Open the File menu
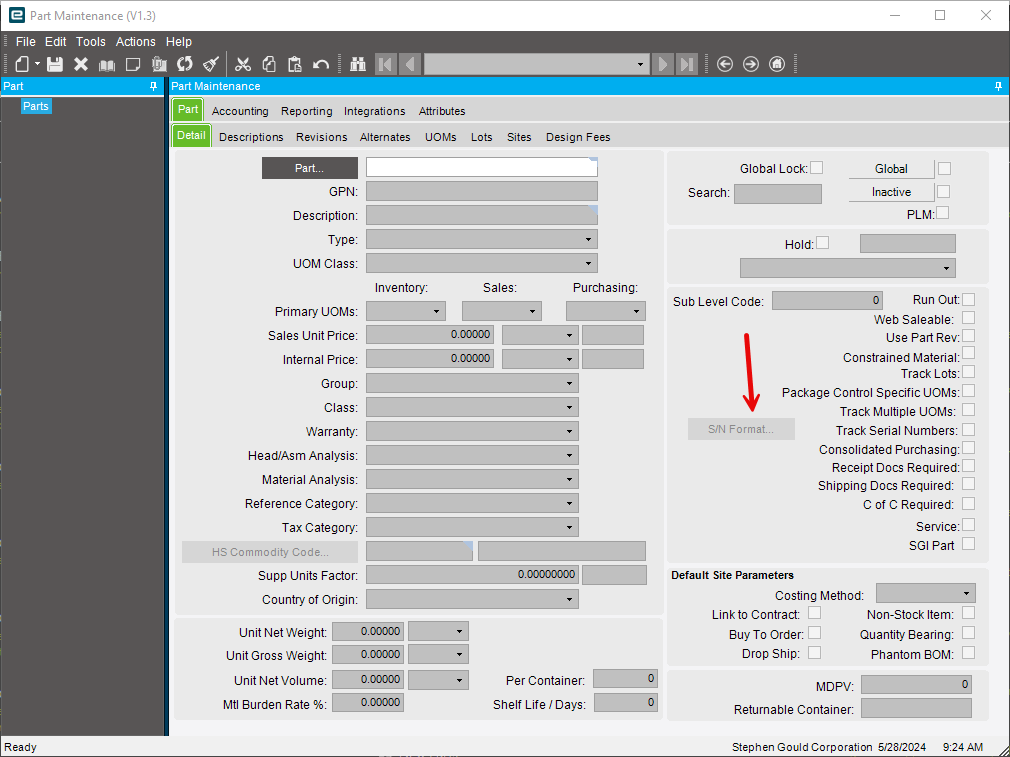 [x=25, y=41]
